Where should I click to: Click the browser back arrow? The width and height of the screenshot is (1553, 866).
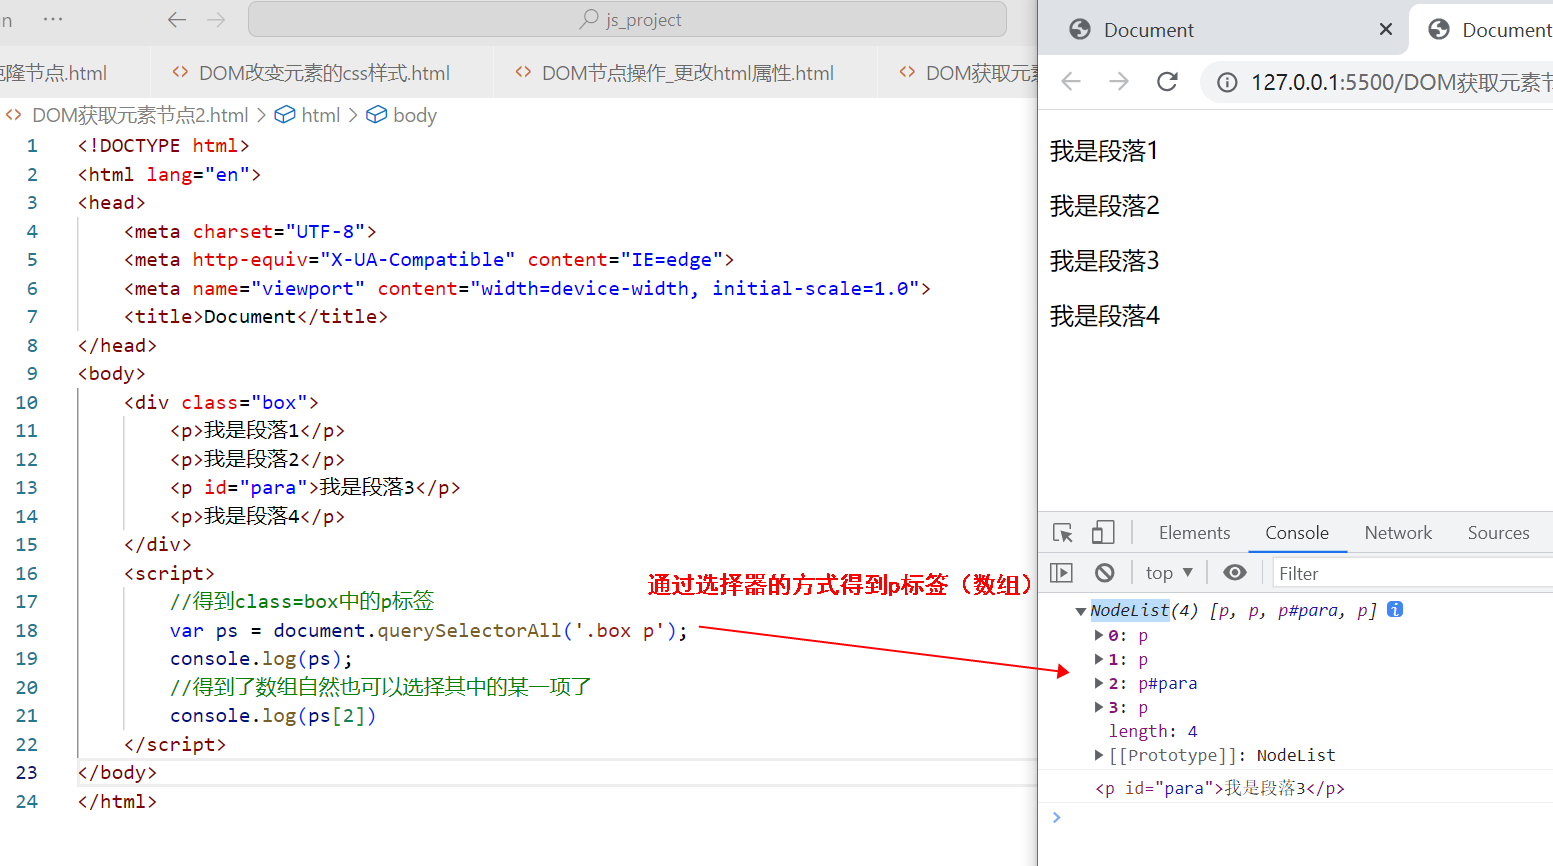point(1071,82)
